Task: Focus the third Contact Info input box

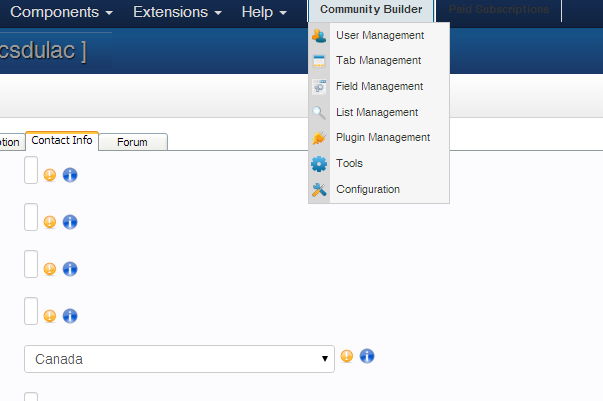Action: pos(31,264)
